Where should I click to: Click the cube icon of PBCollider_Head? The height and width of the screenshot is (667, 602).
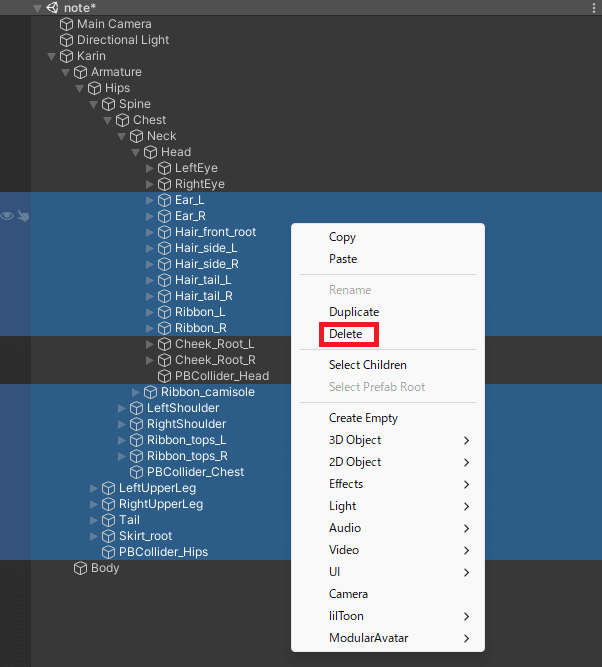[164, 376]
